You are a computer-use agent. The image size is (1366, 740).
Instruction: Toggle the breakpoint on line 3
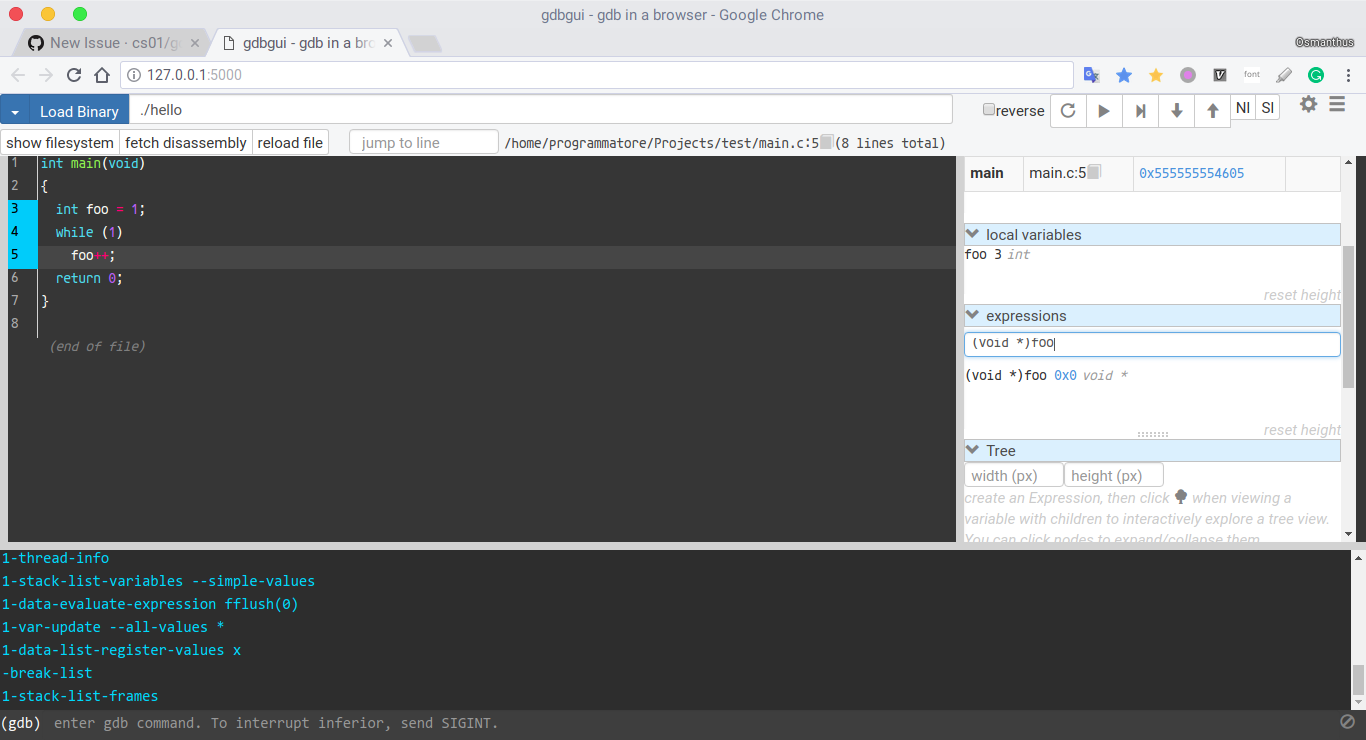pos(14,209)
